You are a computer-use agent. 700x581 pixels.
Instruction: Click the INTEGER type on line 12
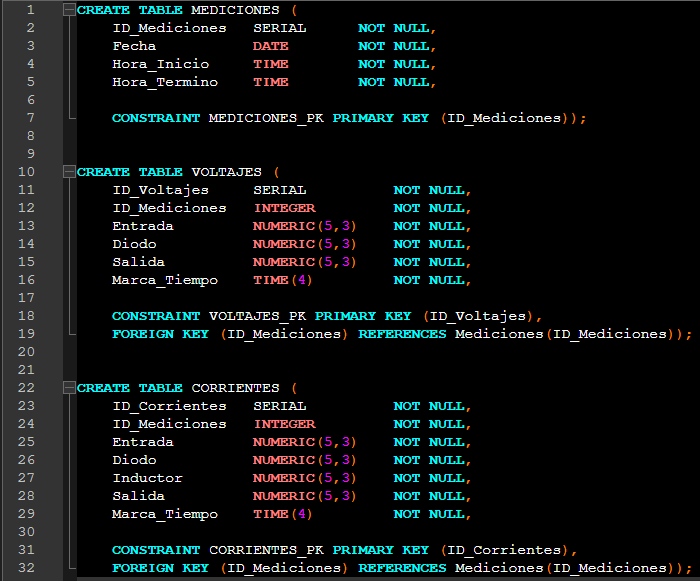(x=284, y=208)
